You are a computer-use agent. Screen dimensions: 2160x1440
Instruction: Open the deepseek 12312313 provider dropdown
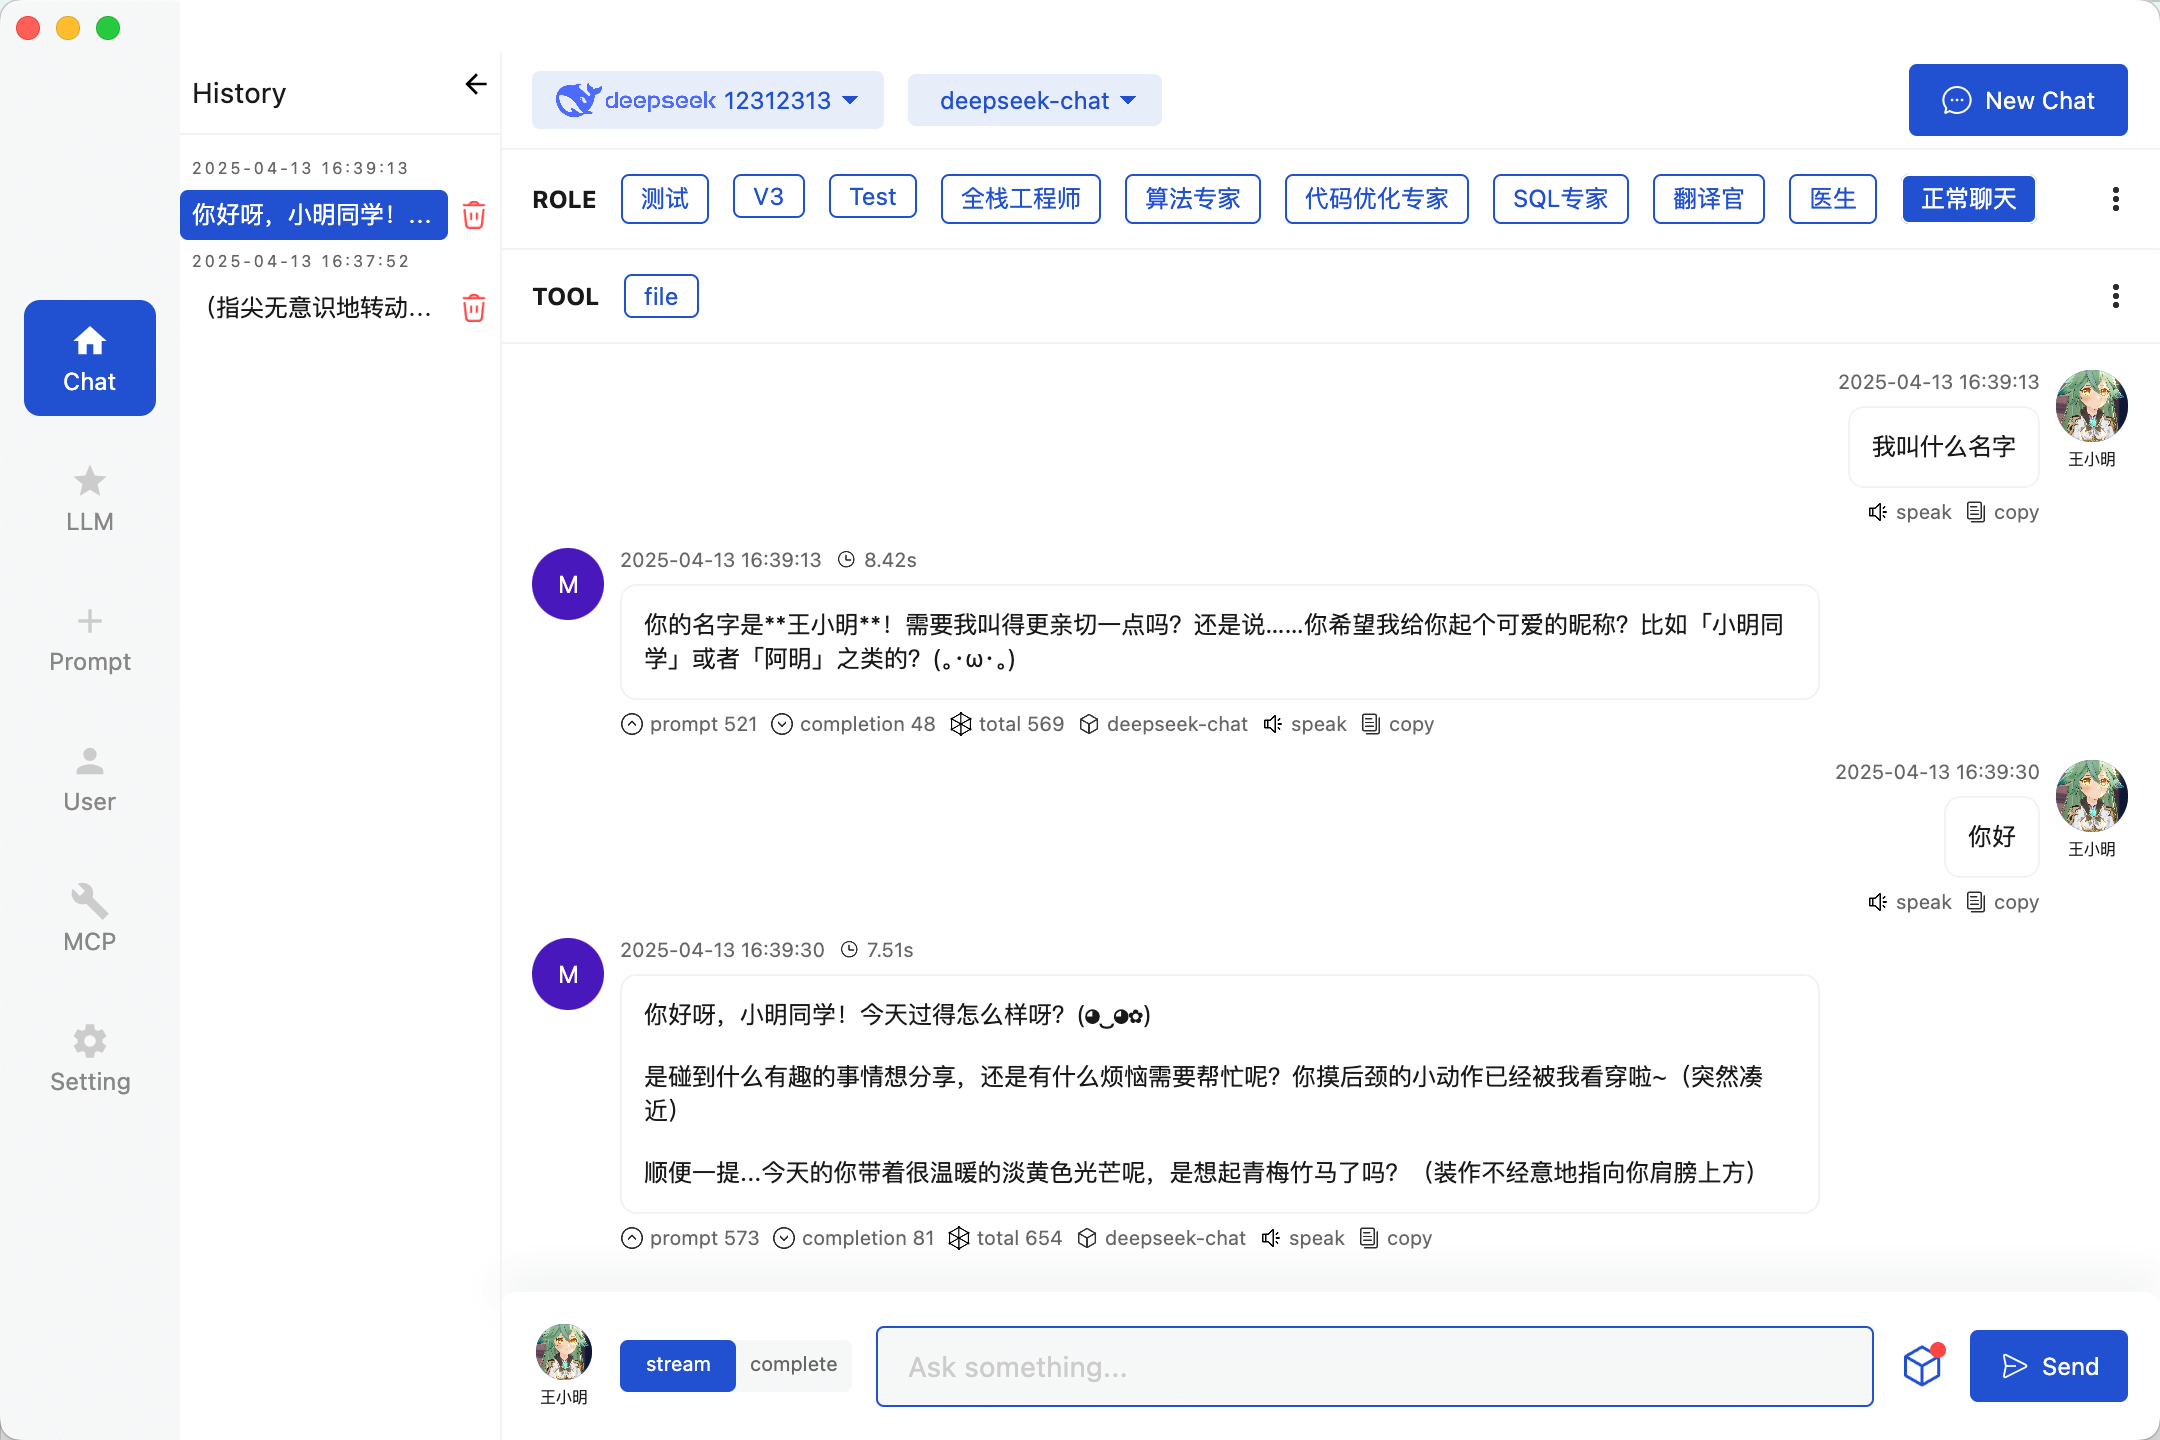[707, 100]
